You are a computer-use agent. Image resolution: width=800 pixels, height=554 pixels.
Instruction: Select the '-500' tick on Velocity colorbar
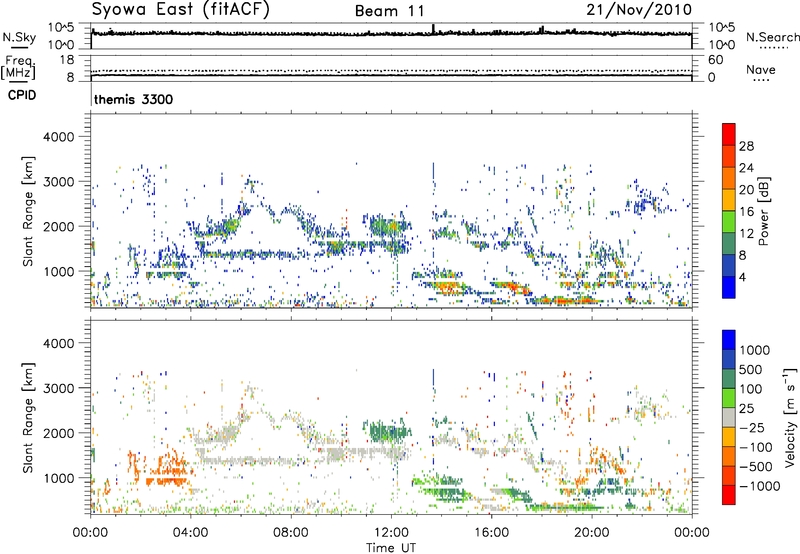pos(756,467)
